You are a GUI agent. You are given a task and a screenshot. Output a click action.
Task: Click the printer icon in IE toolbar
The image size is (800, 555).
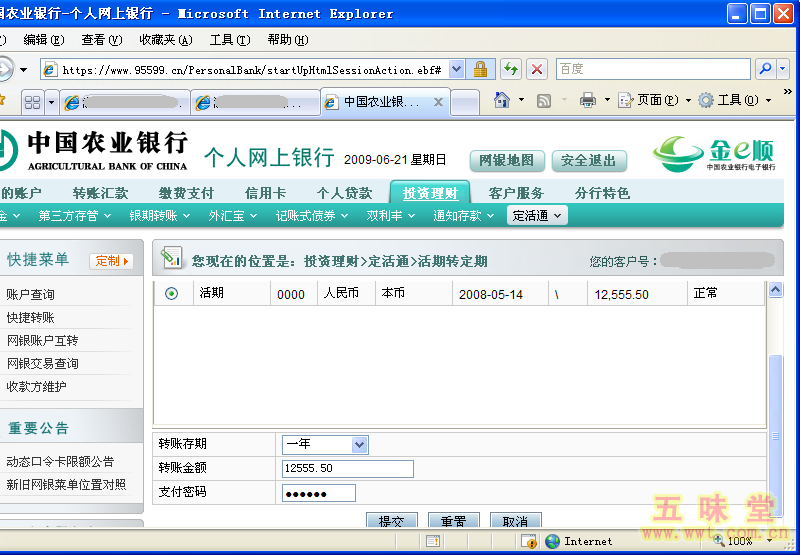pos(588,100)
